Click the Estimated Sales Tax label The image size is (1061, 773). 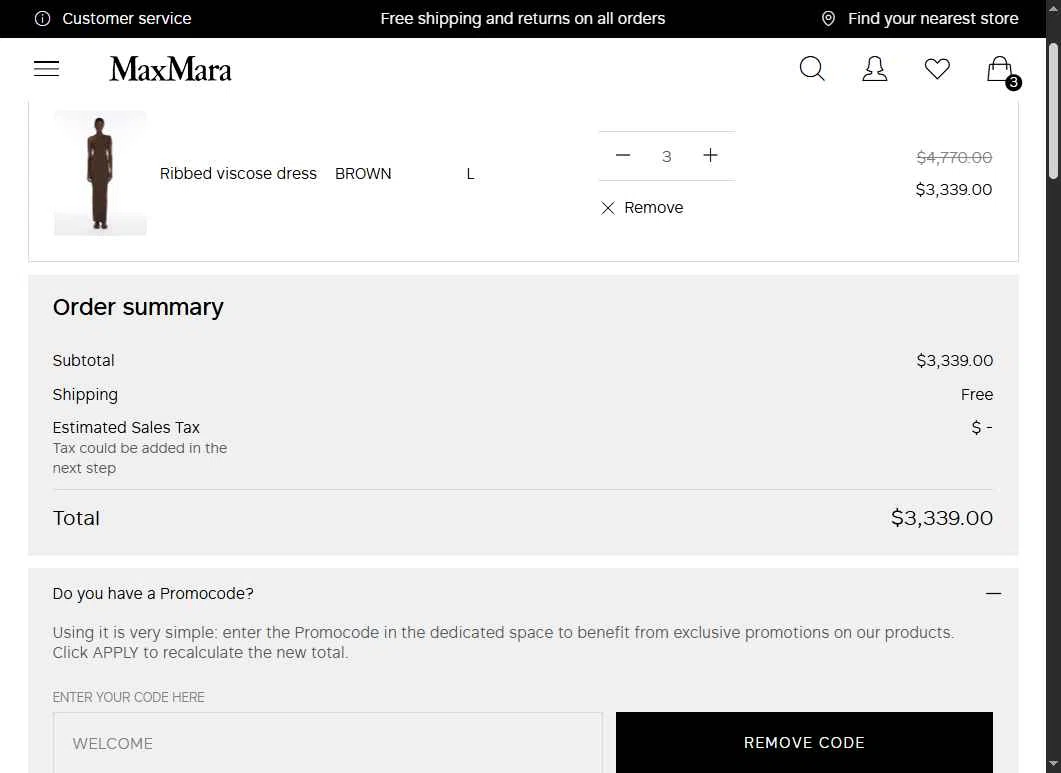coord(127,428)
